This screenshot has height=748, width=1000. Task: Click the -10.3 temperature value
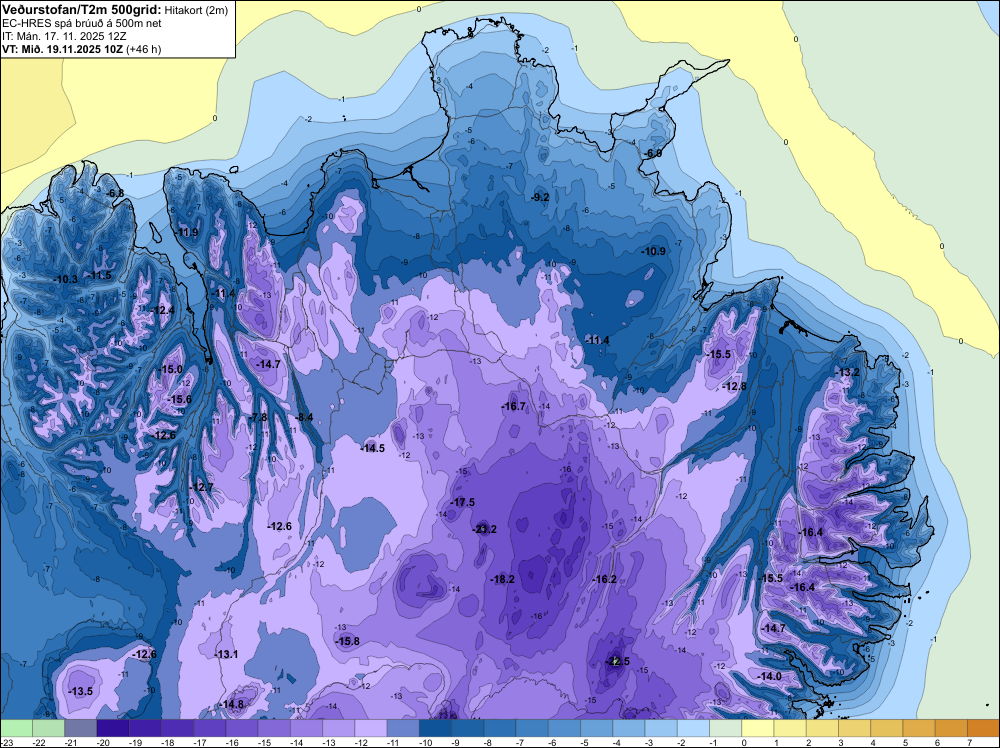[66, 279]
